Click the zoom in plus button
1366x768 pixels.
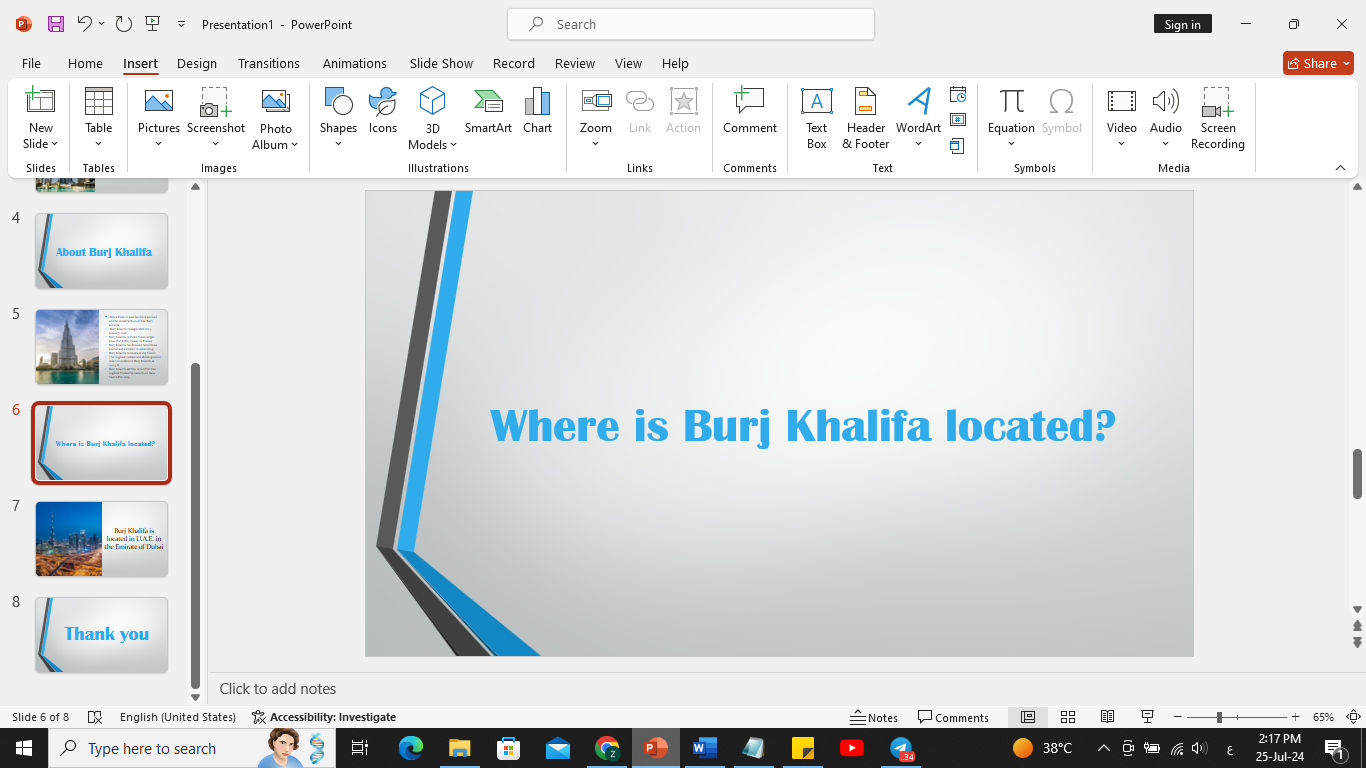click(x=1296, y=717)
